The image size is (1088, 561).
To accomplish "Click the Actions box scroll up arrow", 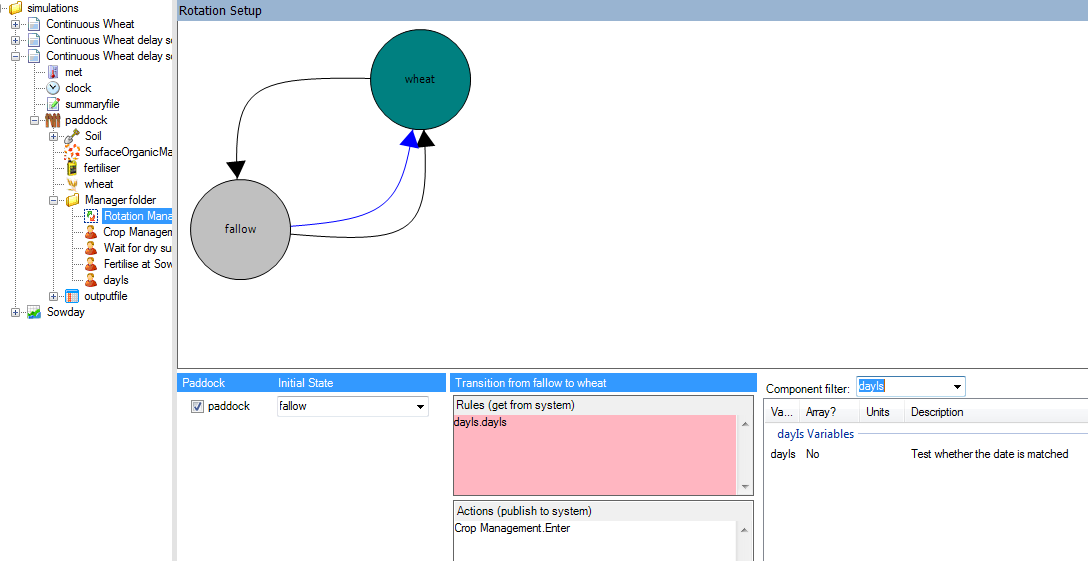I will 745,530.
